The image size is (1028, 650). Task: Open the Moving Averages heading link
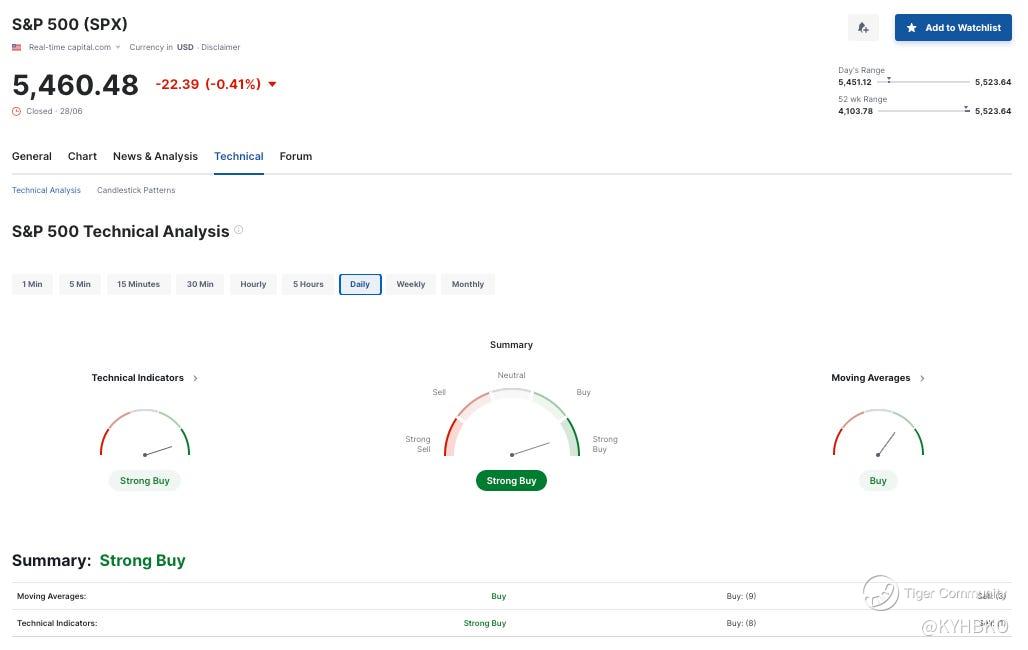871,378
